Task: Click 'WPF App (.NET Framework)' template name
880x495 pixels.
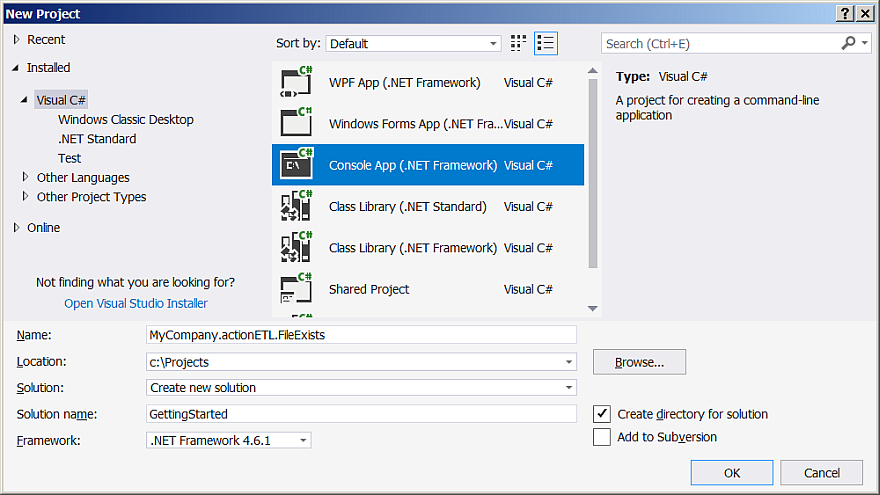Action: (405, 82)
